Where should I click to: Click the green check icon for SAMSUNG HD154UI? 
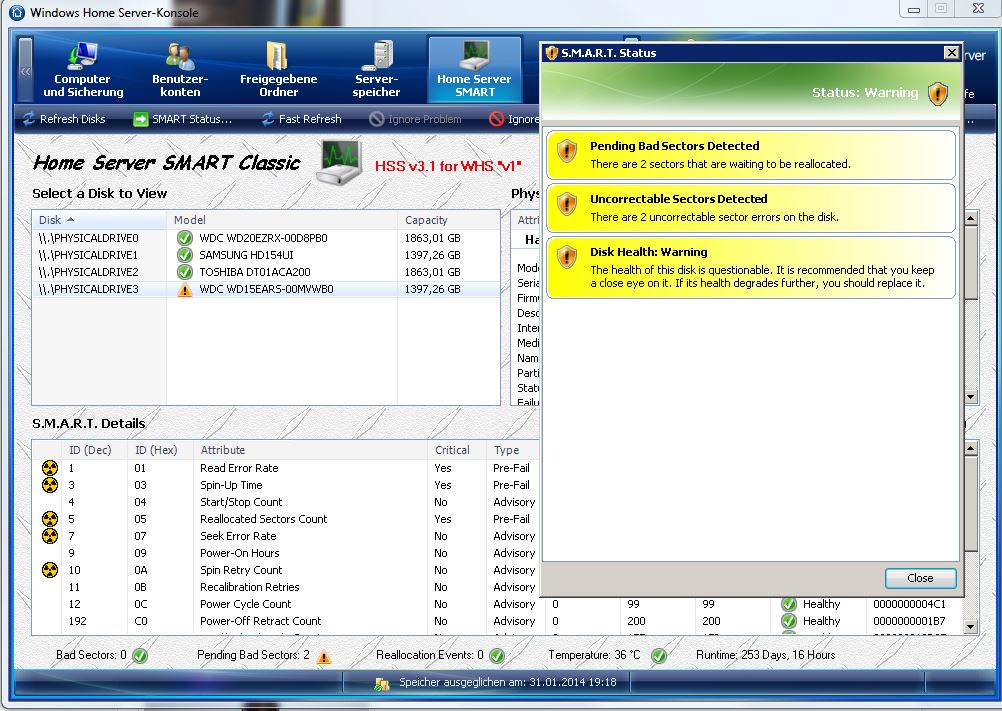[x=185, y=255]
